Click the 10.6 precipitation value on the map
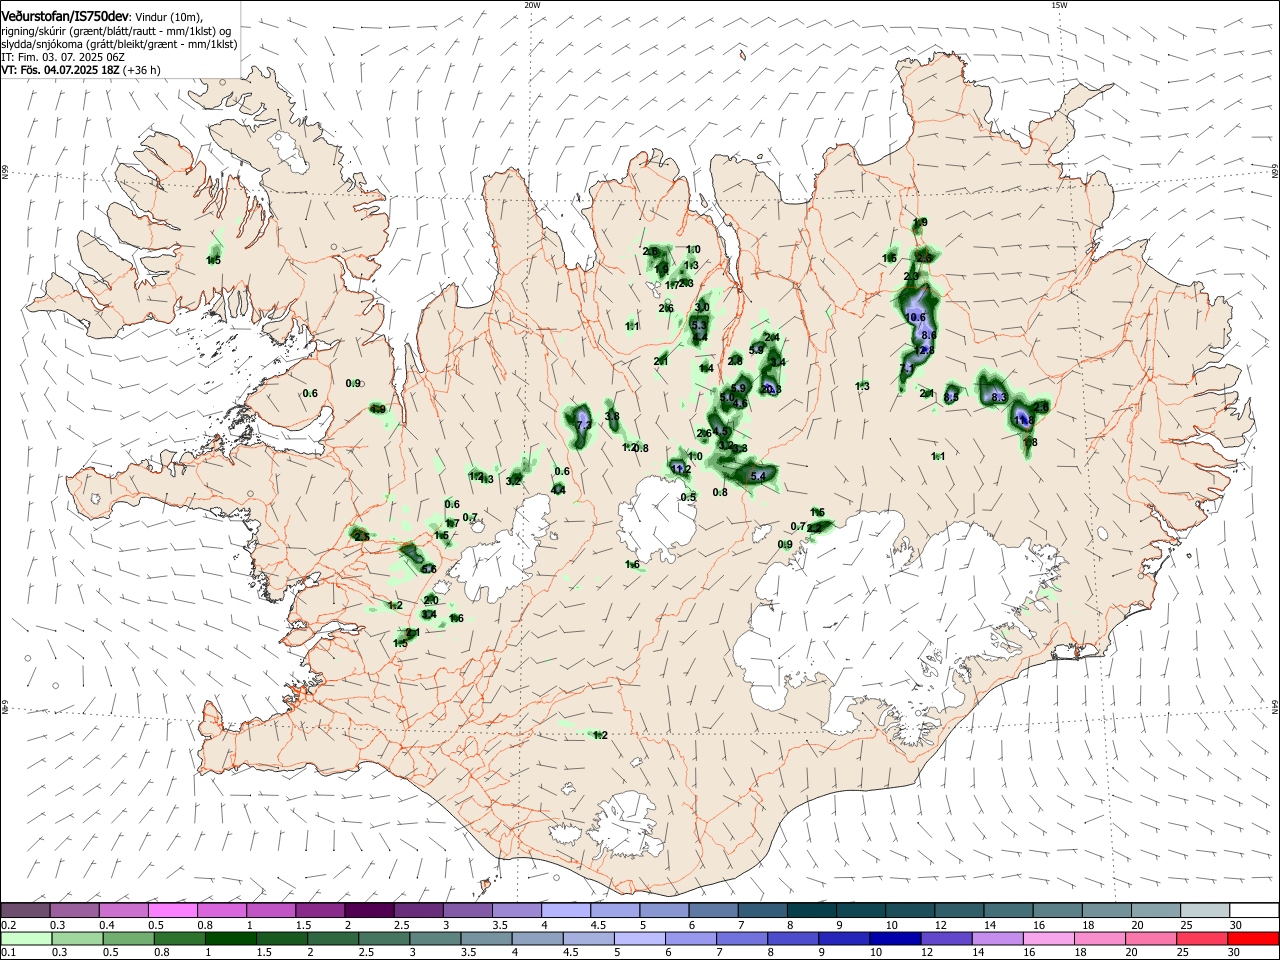 pos(915,317)
